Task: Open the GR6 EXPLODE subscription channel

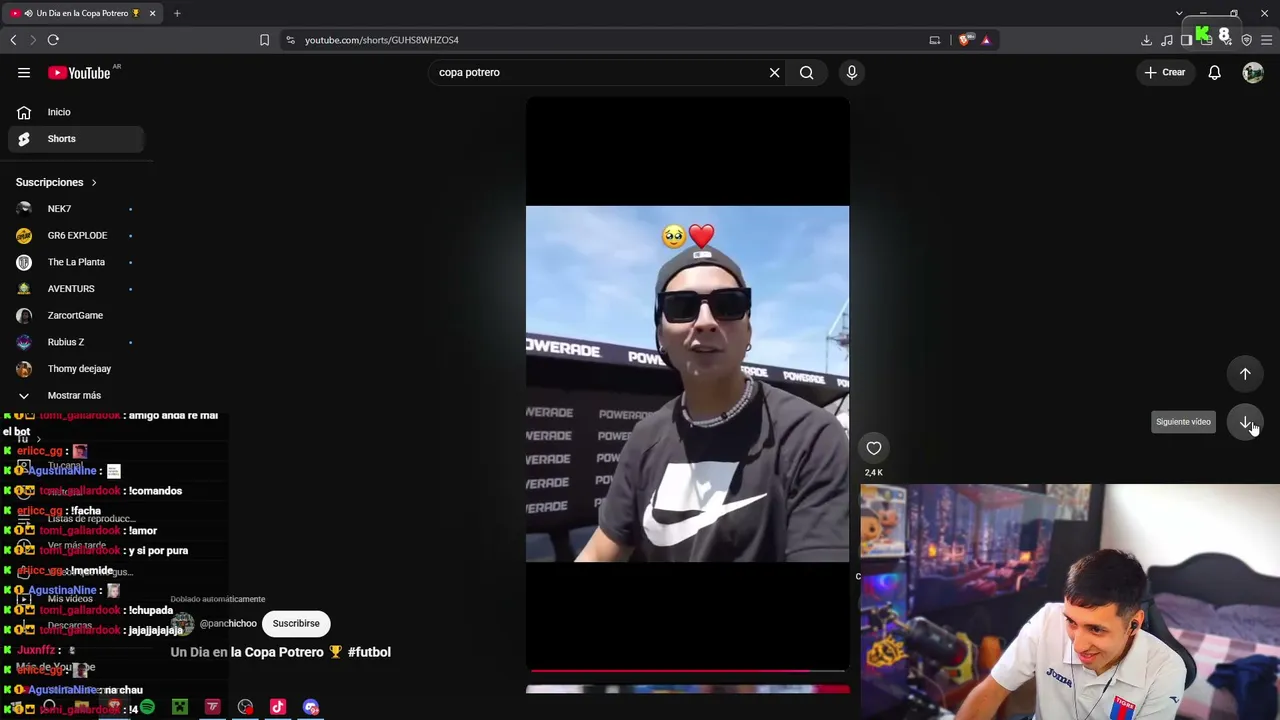Action: (76, 235)
